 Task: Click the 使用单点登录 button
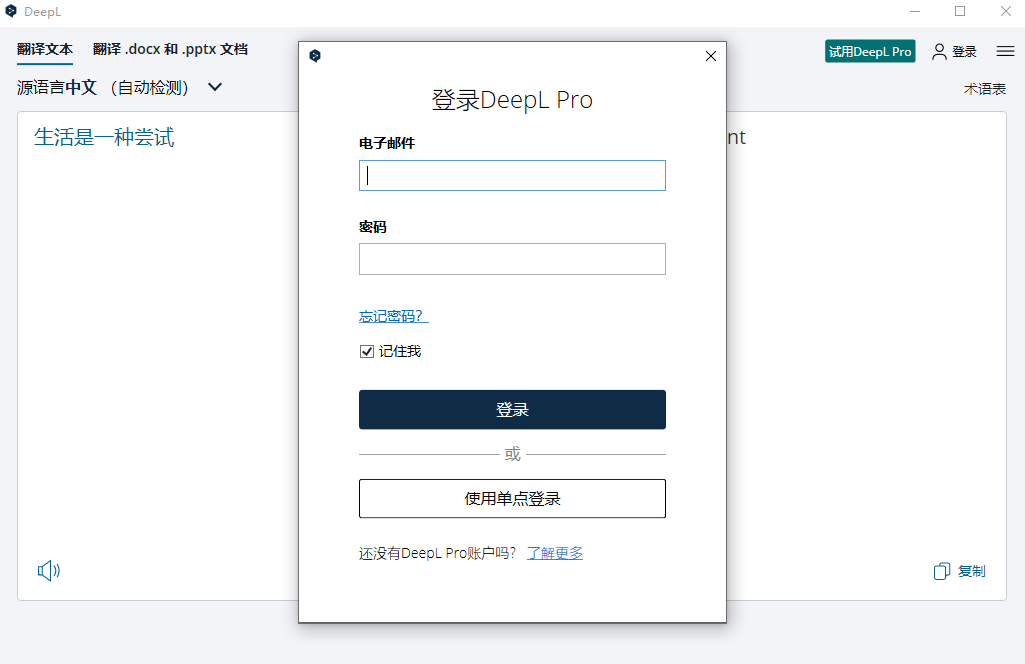[512, 499]
